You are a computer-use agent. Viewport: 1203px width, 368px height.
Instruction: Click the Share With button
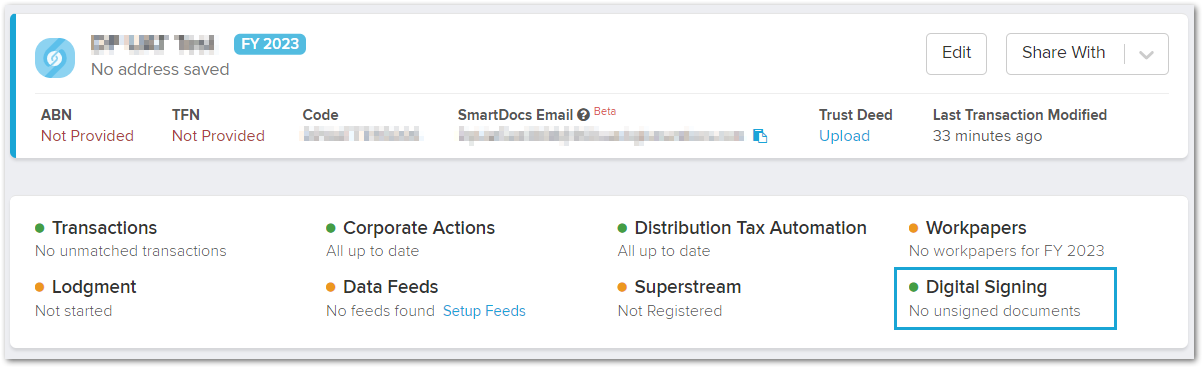tap(1064, 54)
